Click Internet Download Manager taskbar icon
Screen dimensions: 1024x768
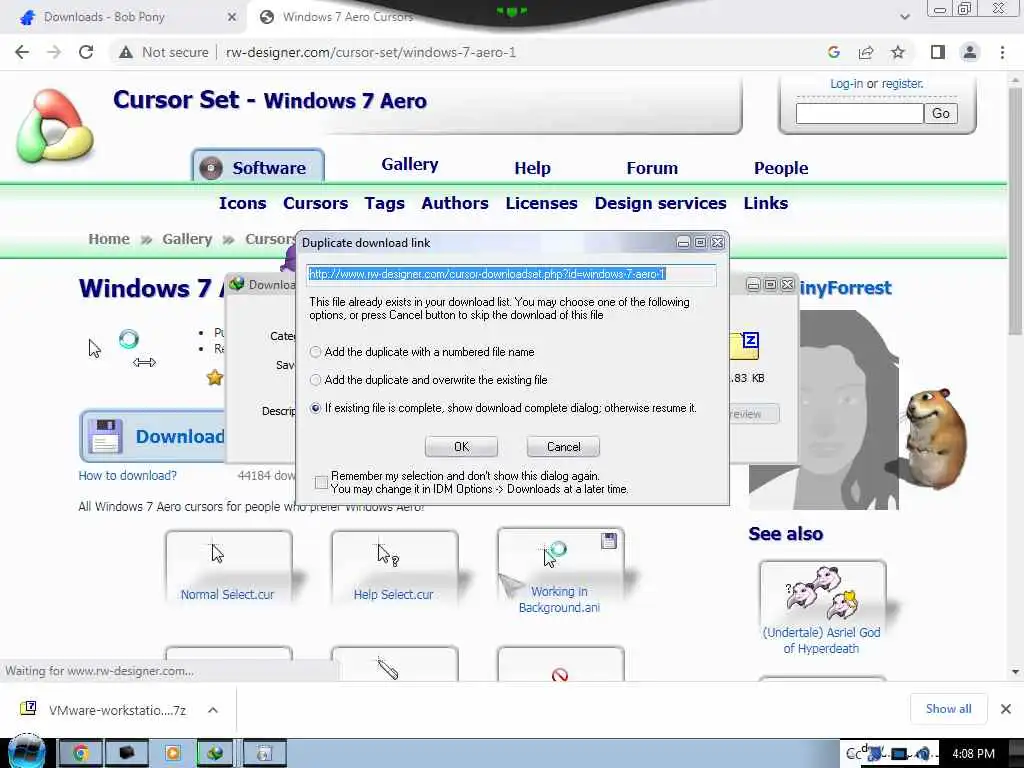click(216, 754)
